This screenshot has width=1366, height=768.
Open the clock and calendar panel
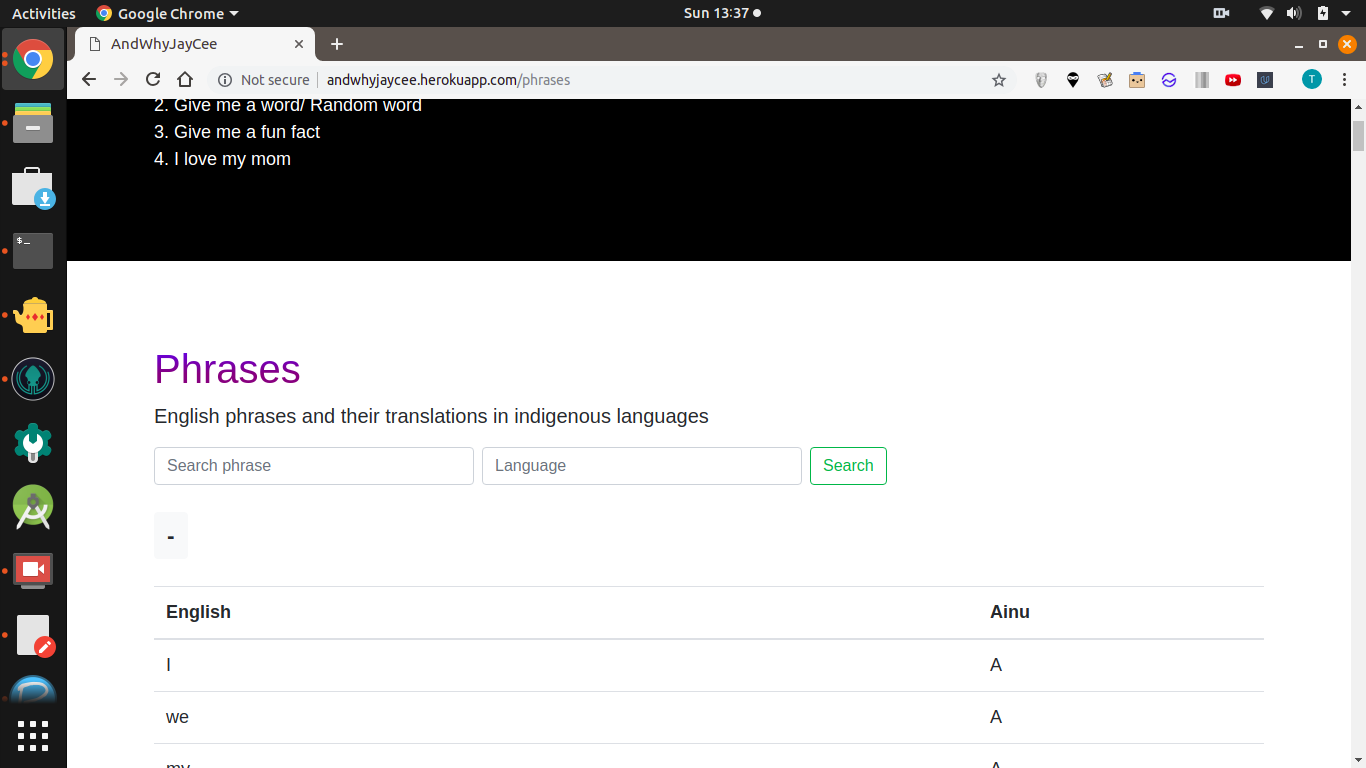[721, 13]
